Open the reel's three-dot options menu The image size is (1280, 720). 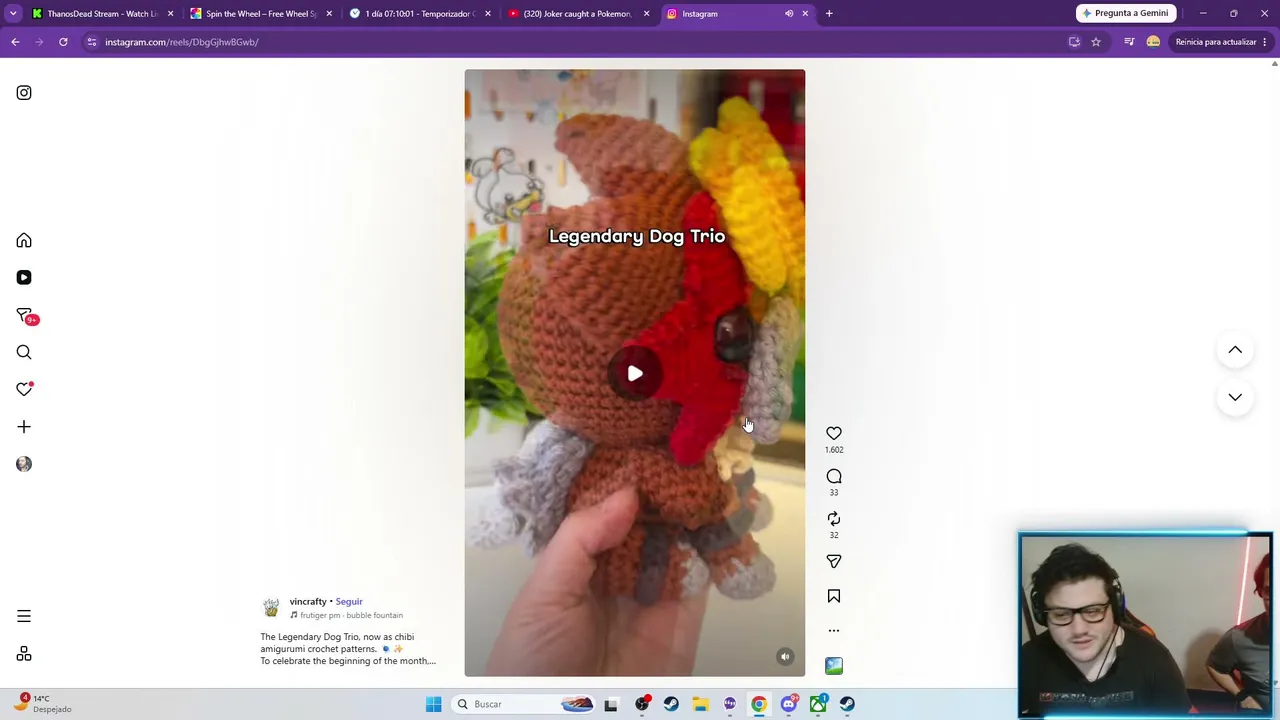point(834,631)
